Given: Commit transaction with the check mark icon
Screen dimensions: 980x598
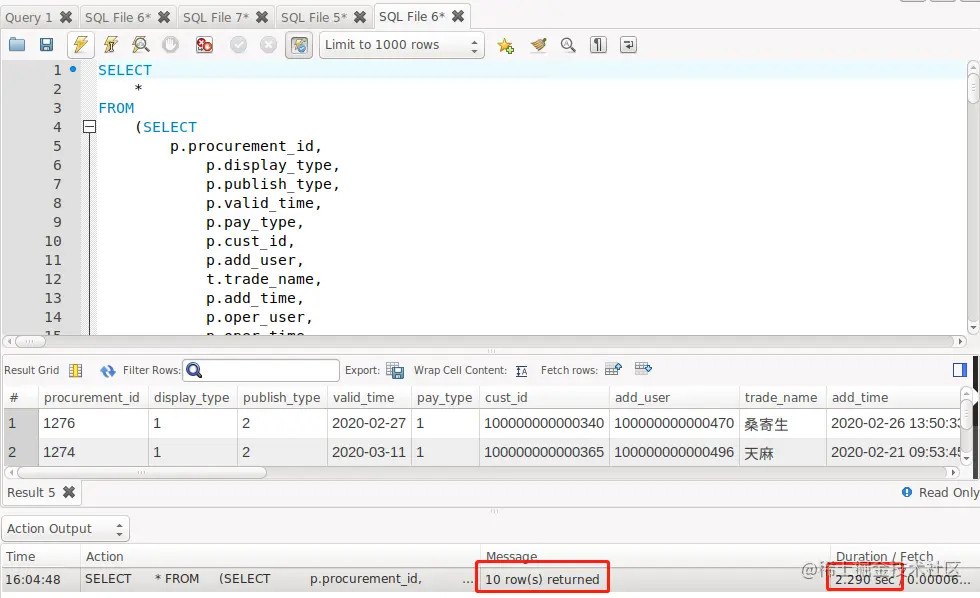Looking at the screenshot, I should point(238,44).
